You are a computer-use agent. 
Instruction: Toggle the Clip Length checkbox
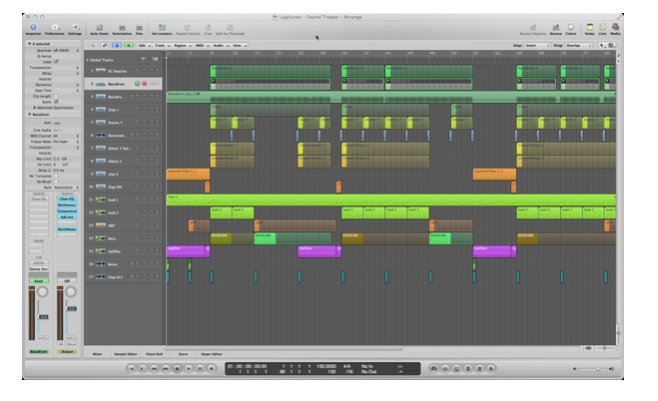tap(56, 96)
